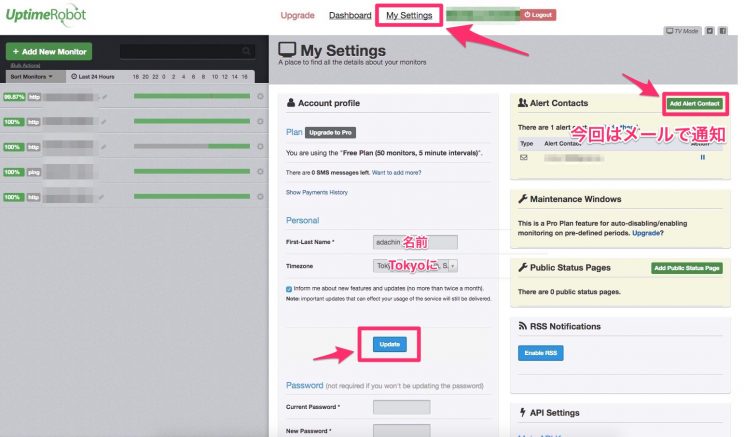Toggle the feature updates newsletter checkbox
This screenshot has width=744, height=437.
coord(289,289)
